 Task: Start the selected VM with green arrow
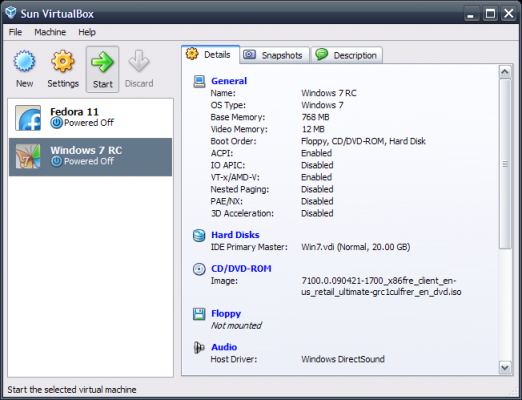[102, 62]
